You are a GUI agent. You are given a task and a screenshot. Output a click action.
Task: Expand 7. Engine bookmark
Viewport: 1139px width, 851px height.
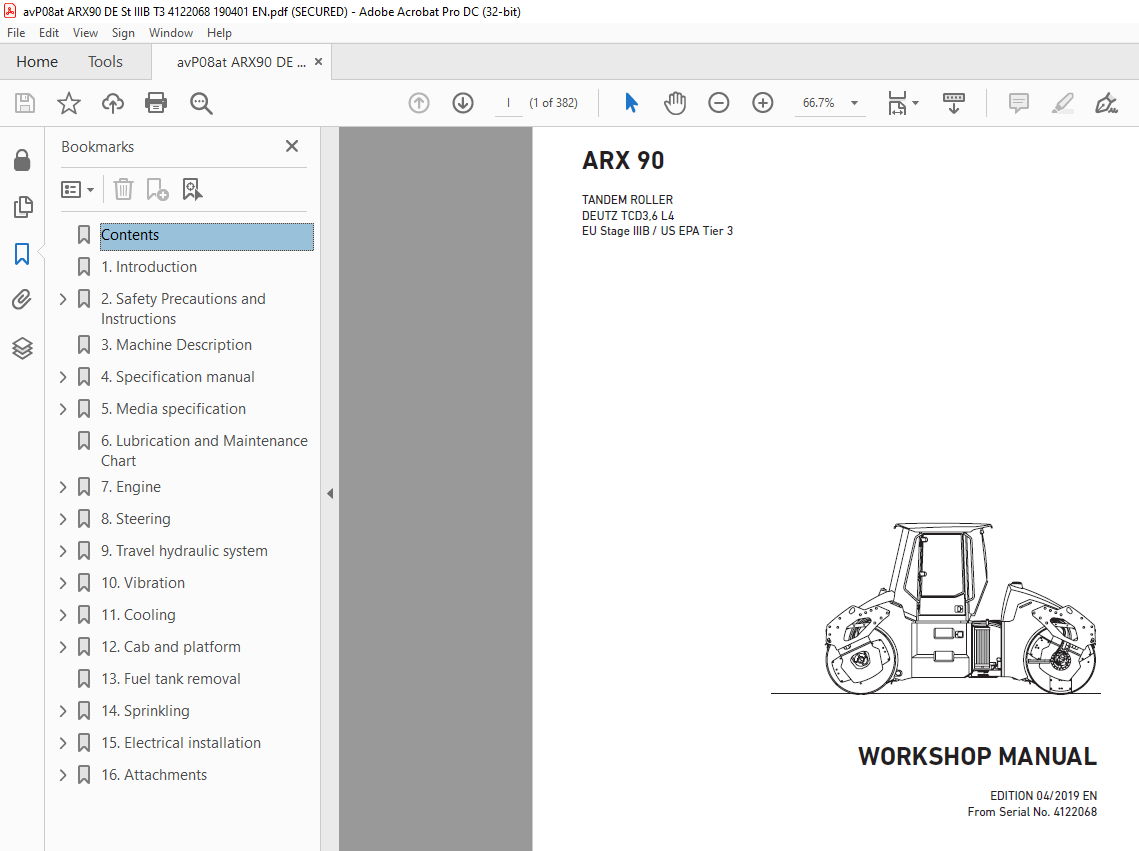pyautogui.click(x=63, y=487)
